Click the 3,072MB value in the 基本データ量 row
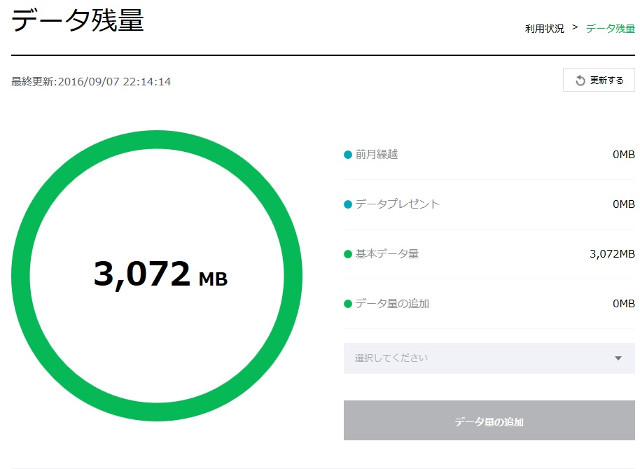 click(x=612, y=254)
